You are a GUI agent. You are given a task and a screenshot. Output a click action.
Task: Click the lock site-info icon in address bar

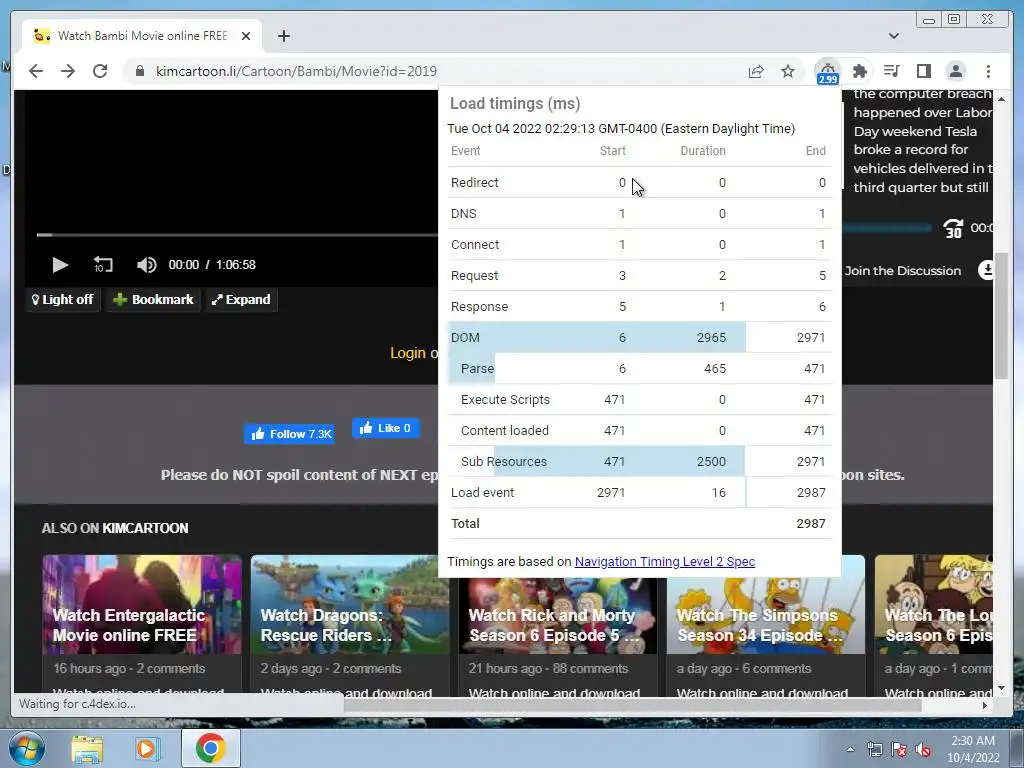tap(140, 71)
